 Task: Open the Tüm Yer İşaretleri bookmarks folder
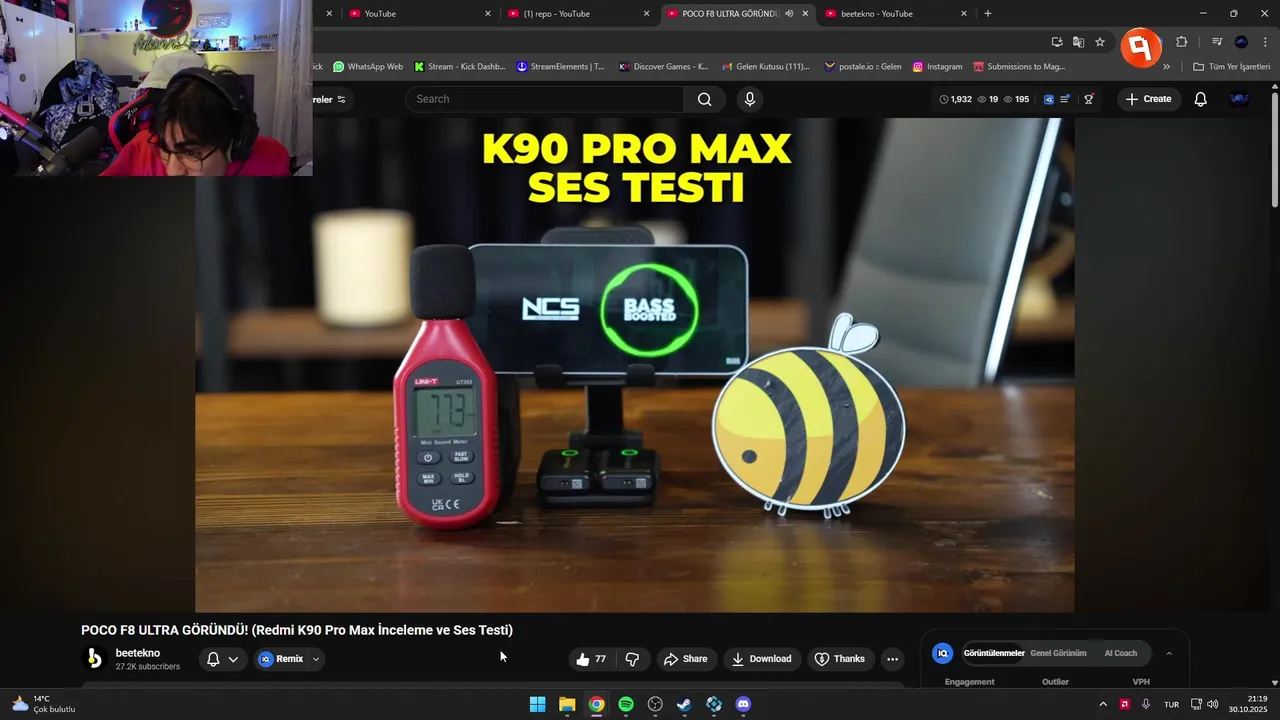tap(1231, 67)
